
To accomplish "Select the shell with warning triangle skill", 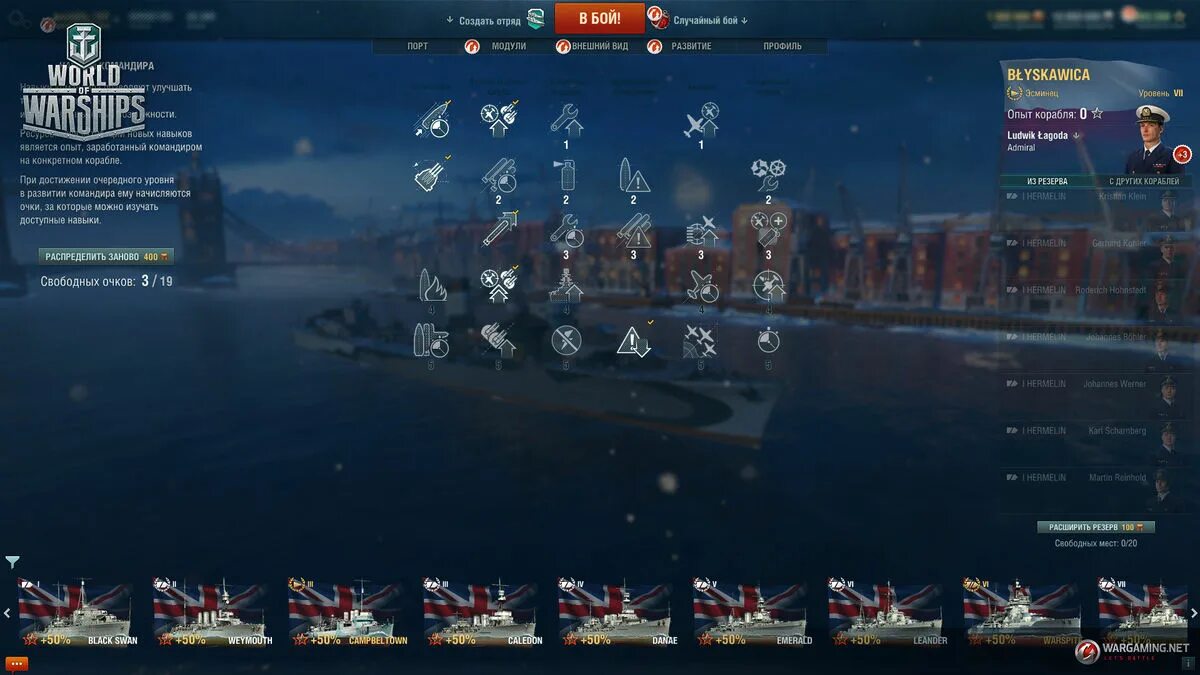I will (x=633, y=175).
